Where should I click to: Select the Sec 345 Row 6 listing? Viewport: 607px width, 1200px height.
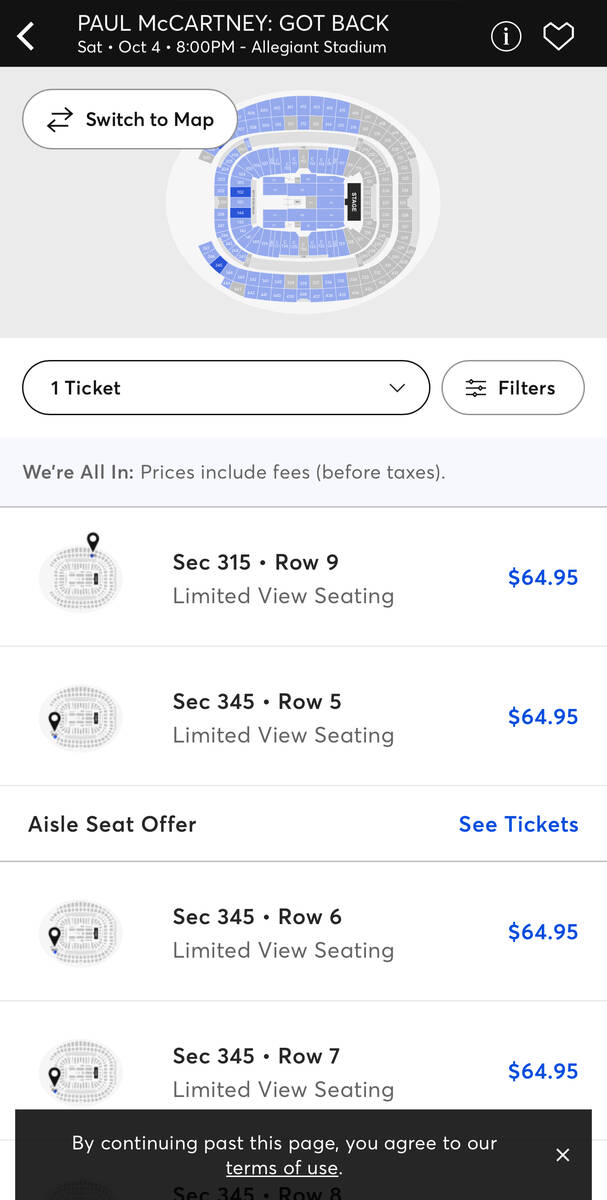click(283, 932)
